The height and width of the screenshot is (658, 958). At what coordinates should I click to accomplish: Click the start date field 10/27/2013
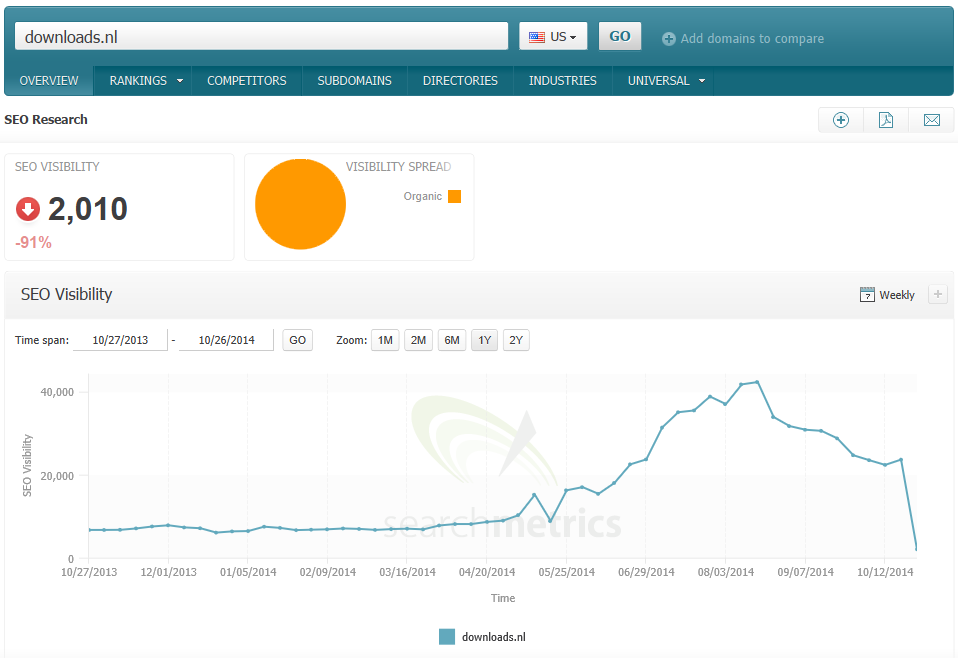click(x=120, y=340)
